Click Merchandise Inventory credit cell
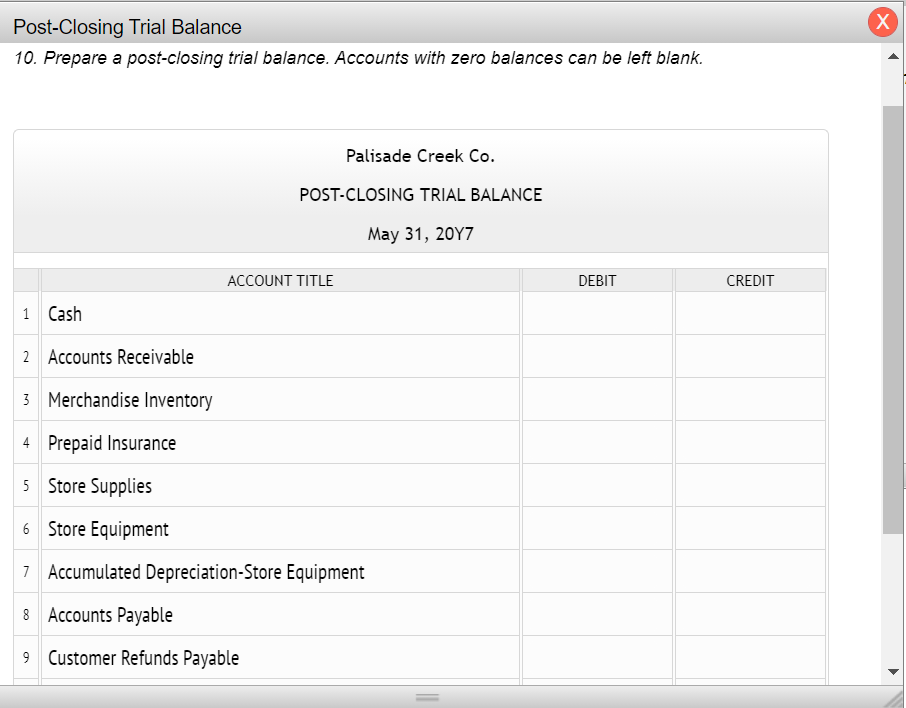This screenshot has width=906, height=708. point(750,399)
